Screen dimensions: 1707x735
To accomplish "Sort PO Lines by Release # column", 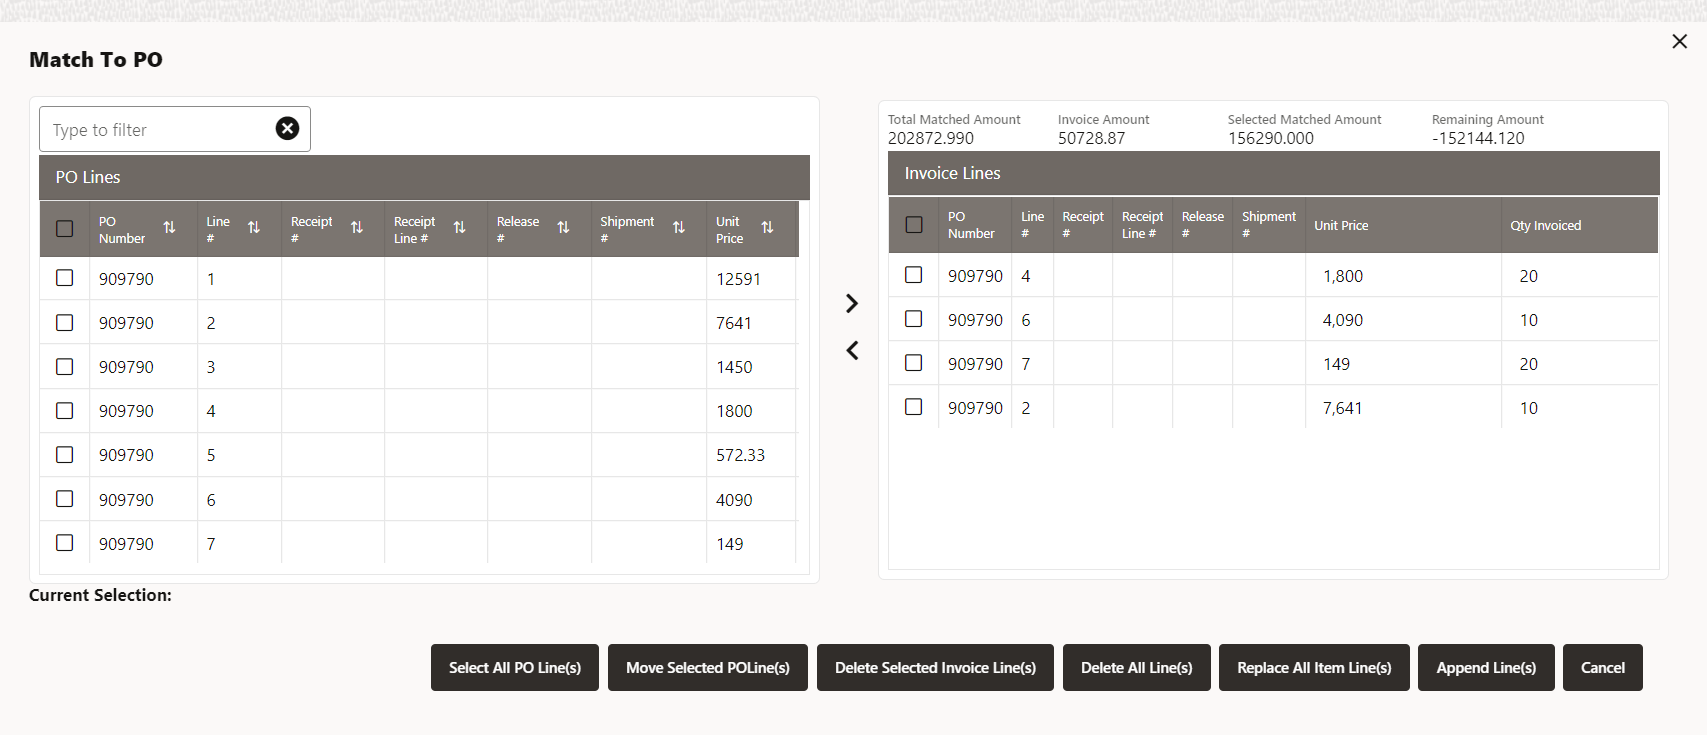I will point(563,228).
